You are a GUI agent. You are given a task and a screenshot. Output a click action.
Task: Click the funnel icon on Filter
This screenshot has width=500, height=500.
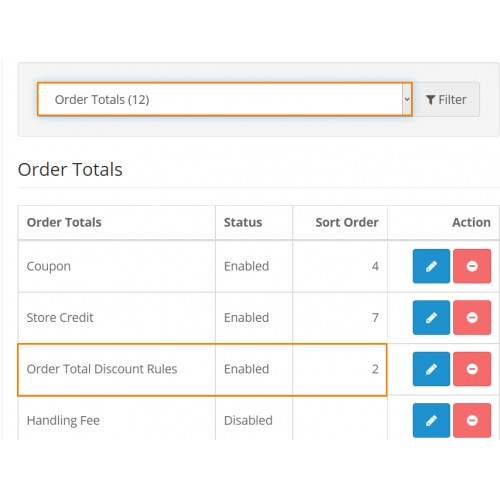(430, 100)
